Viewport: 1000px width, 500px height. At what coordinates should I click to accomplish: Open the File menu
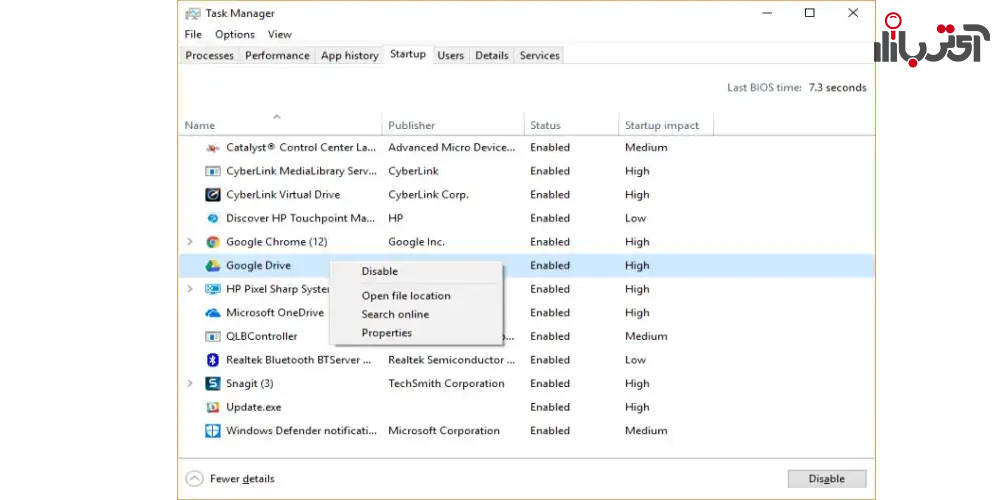pos(193,34)
